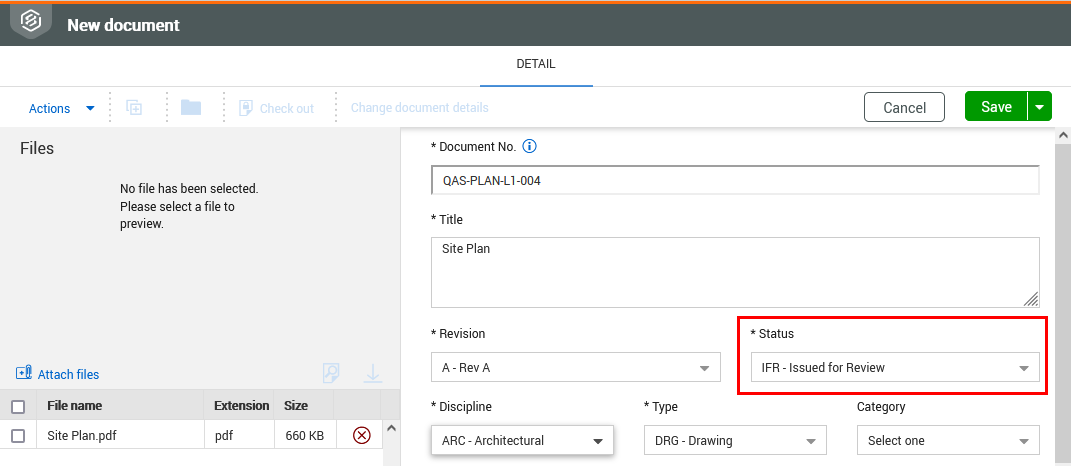This screenshot has width=1071, height=466.
Task: Open the Revision dropdown
Action: point(576,368)
